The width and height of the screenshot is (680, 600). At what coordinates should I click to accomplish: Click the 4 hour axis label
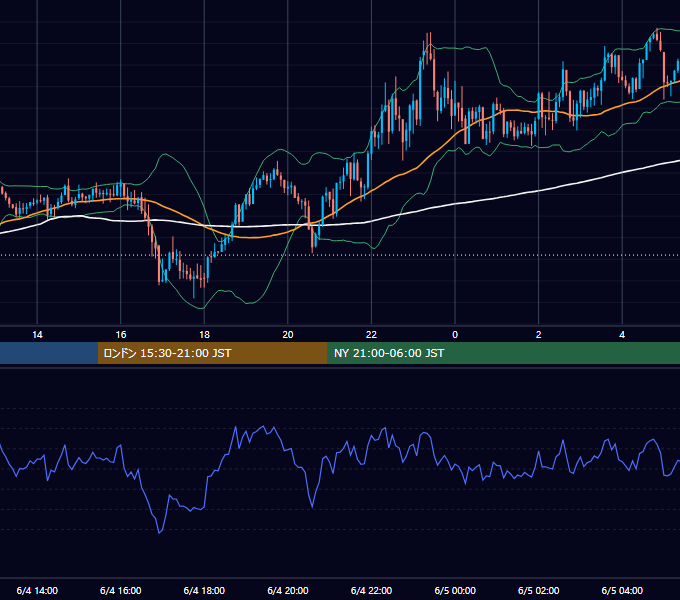click(622, 335)
